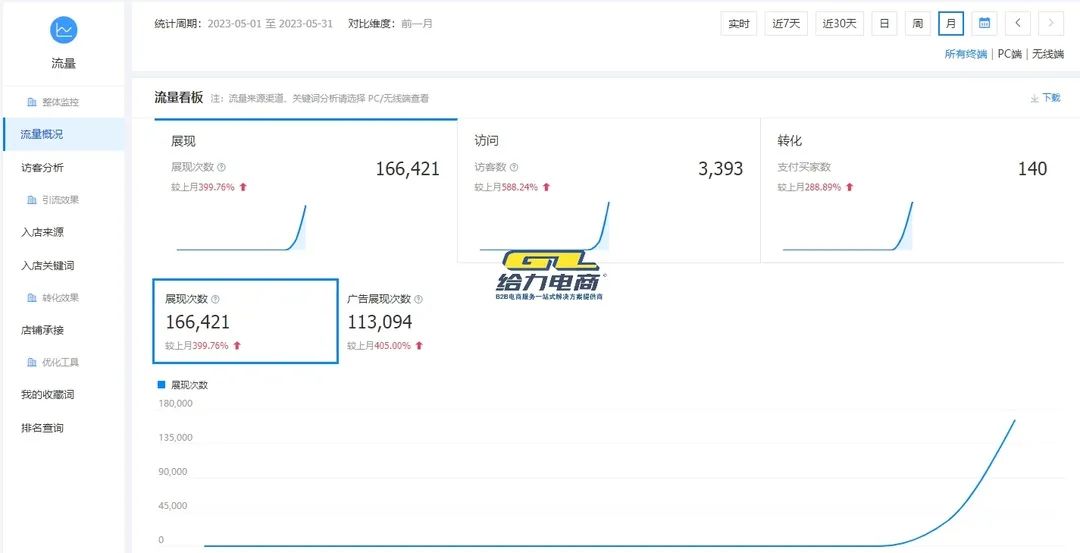Open 访客分析 in sidebar

42,167
